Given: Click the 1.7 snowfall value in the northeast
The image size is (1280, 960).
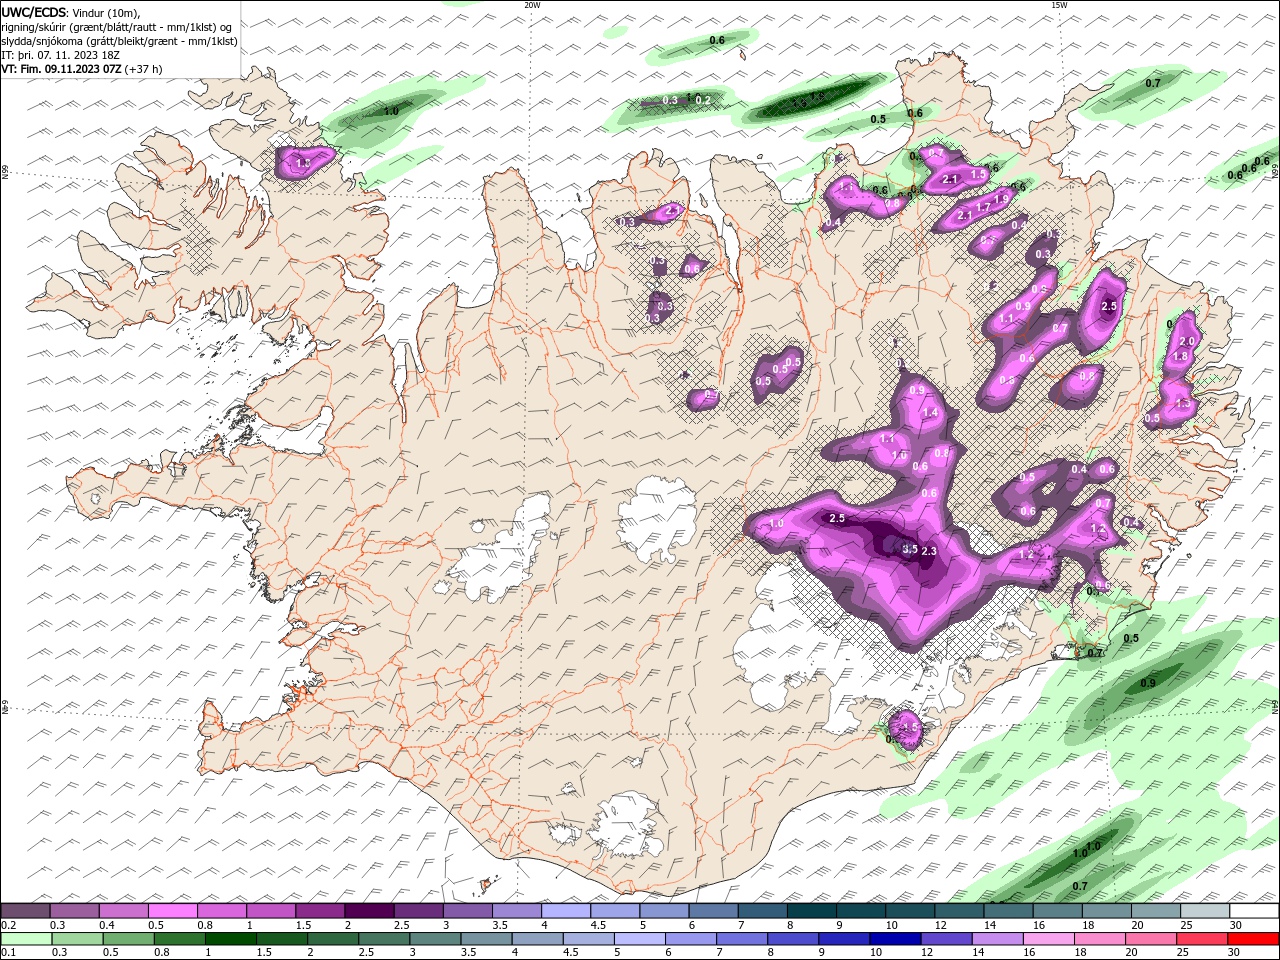Looking at the screenshot, I should (x=983, y=208).
